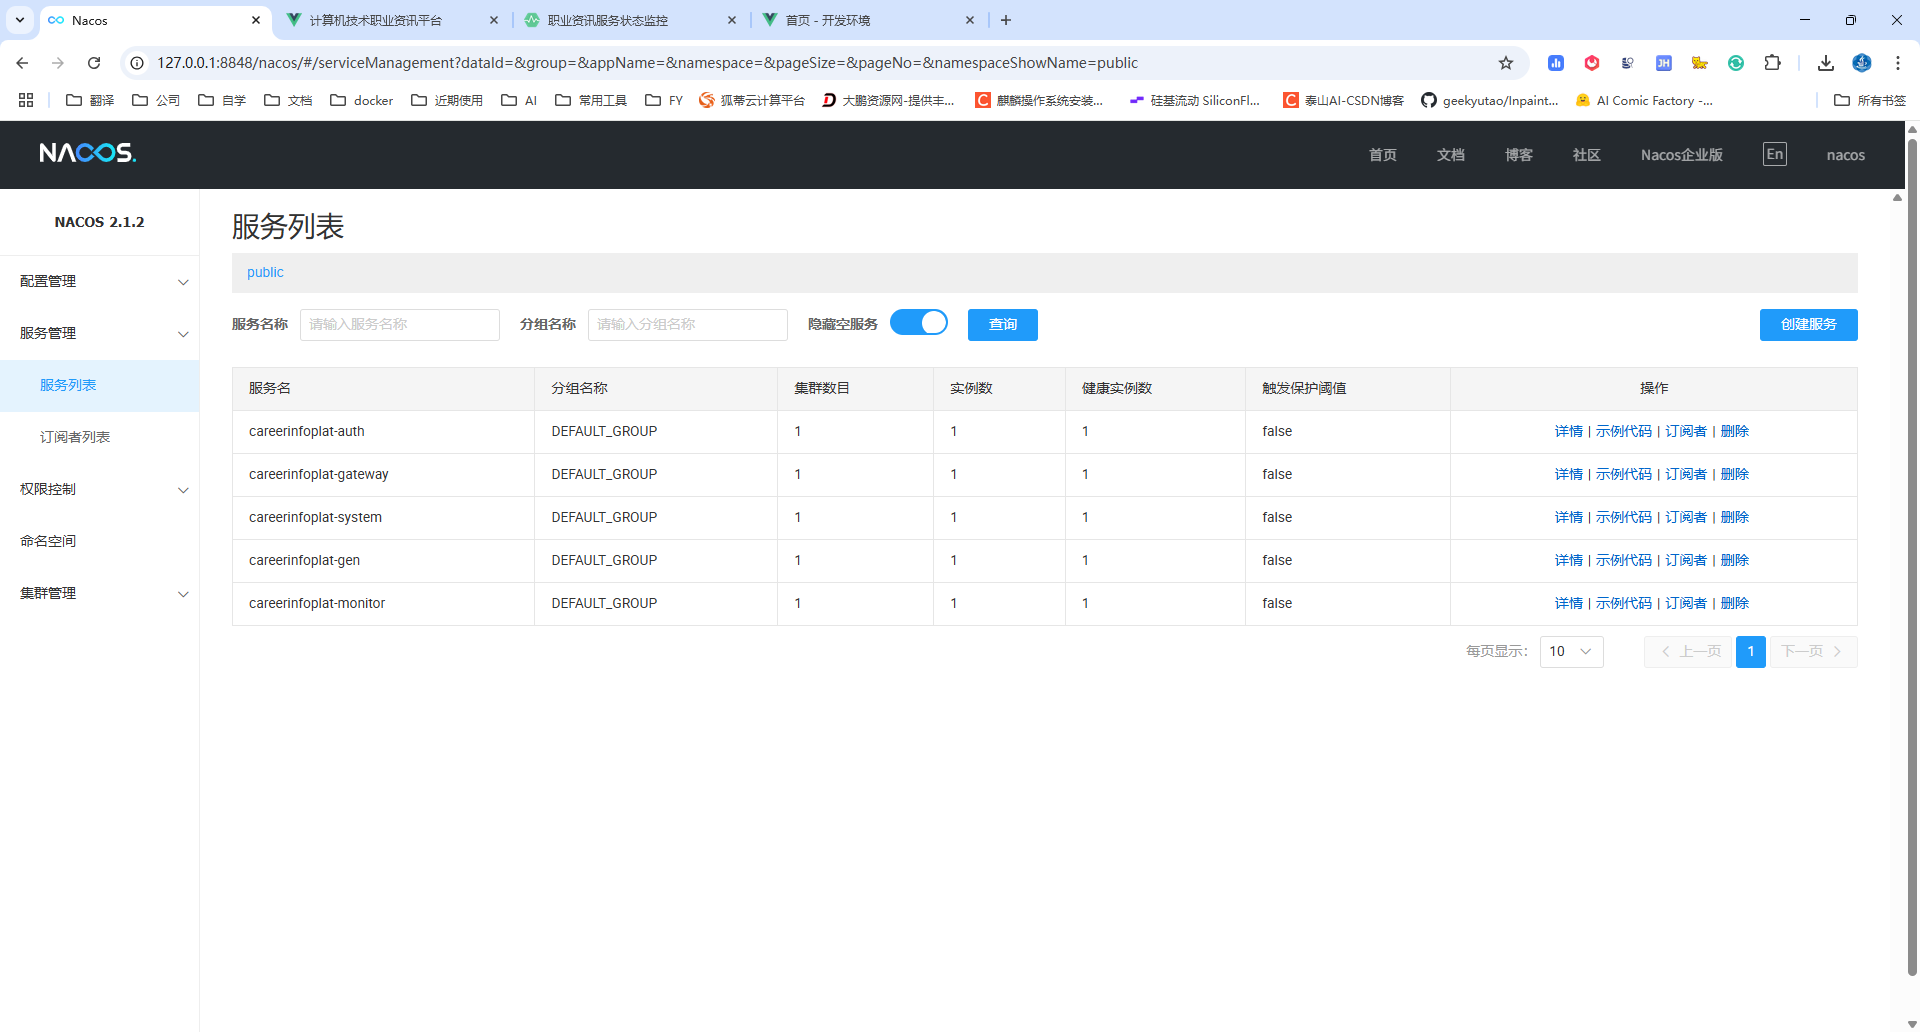Image resolution: width=1920 pixels, height=1032 pixels.
Task: Toggle the 隐藏空服务 switch
Action: pos(918,323)
